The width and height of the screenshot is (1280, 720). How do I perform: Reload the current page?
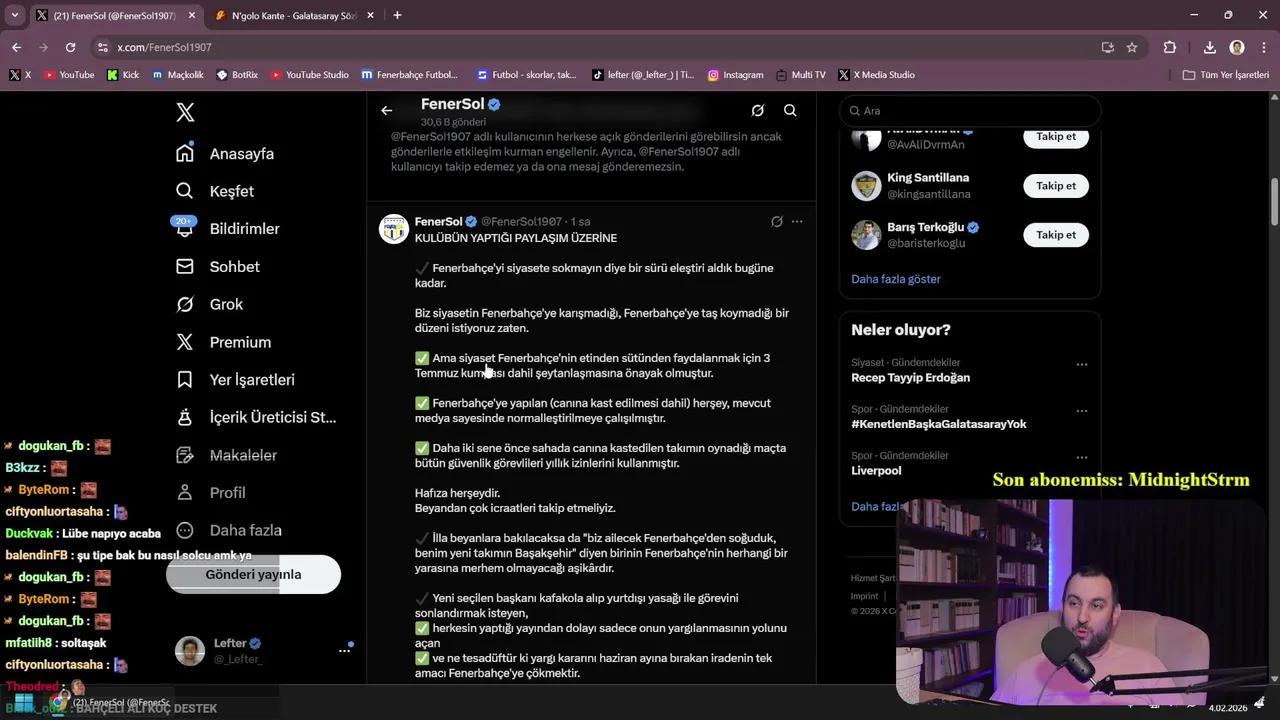click(x=70, y=47)
